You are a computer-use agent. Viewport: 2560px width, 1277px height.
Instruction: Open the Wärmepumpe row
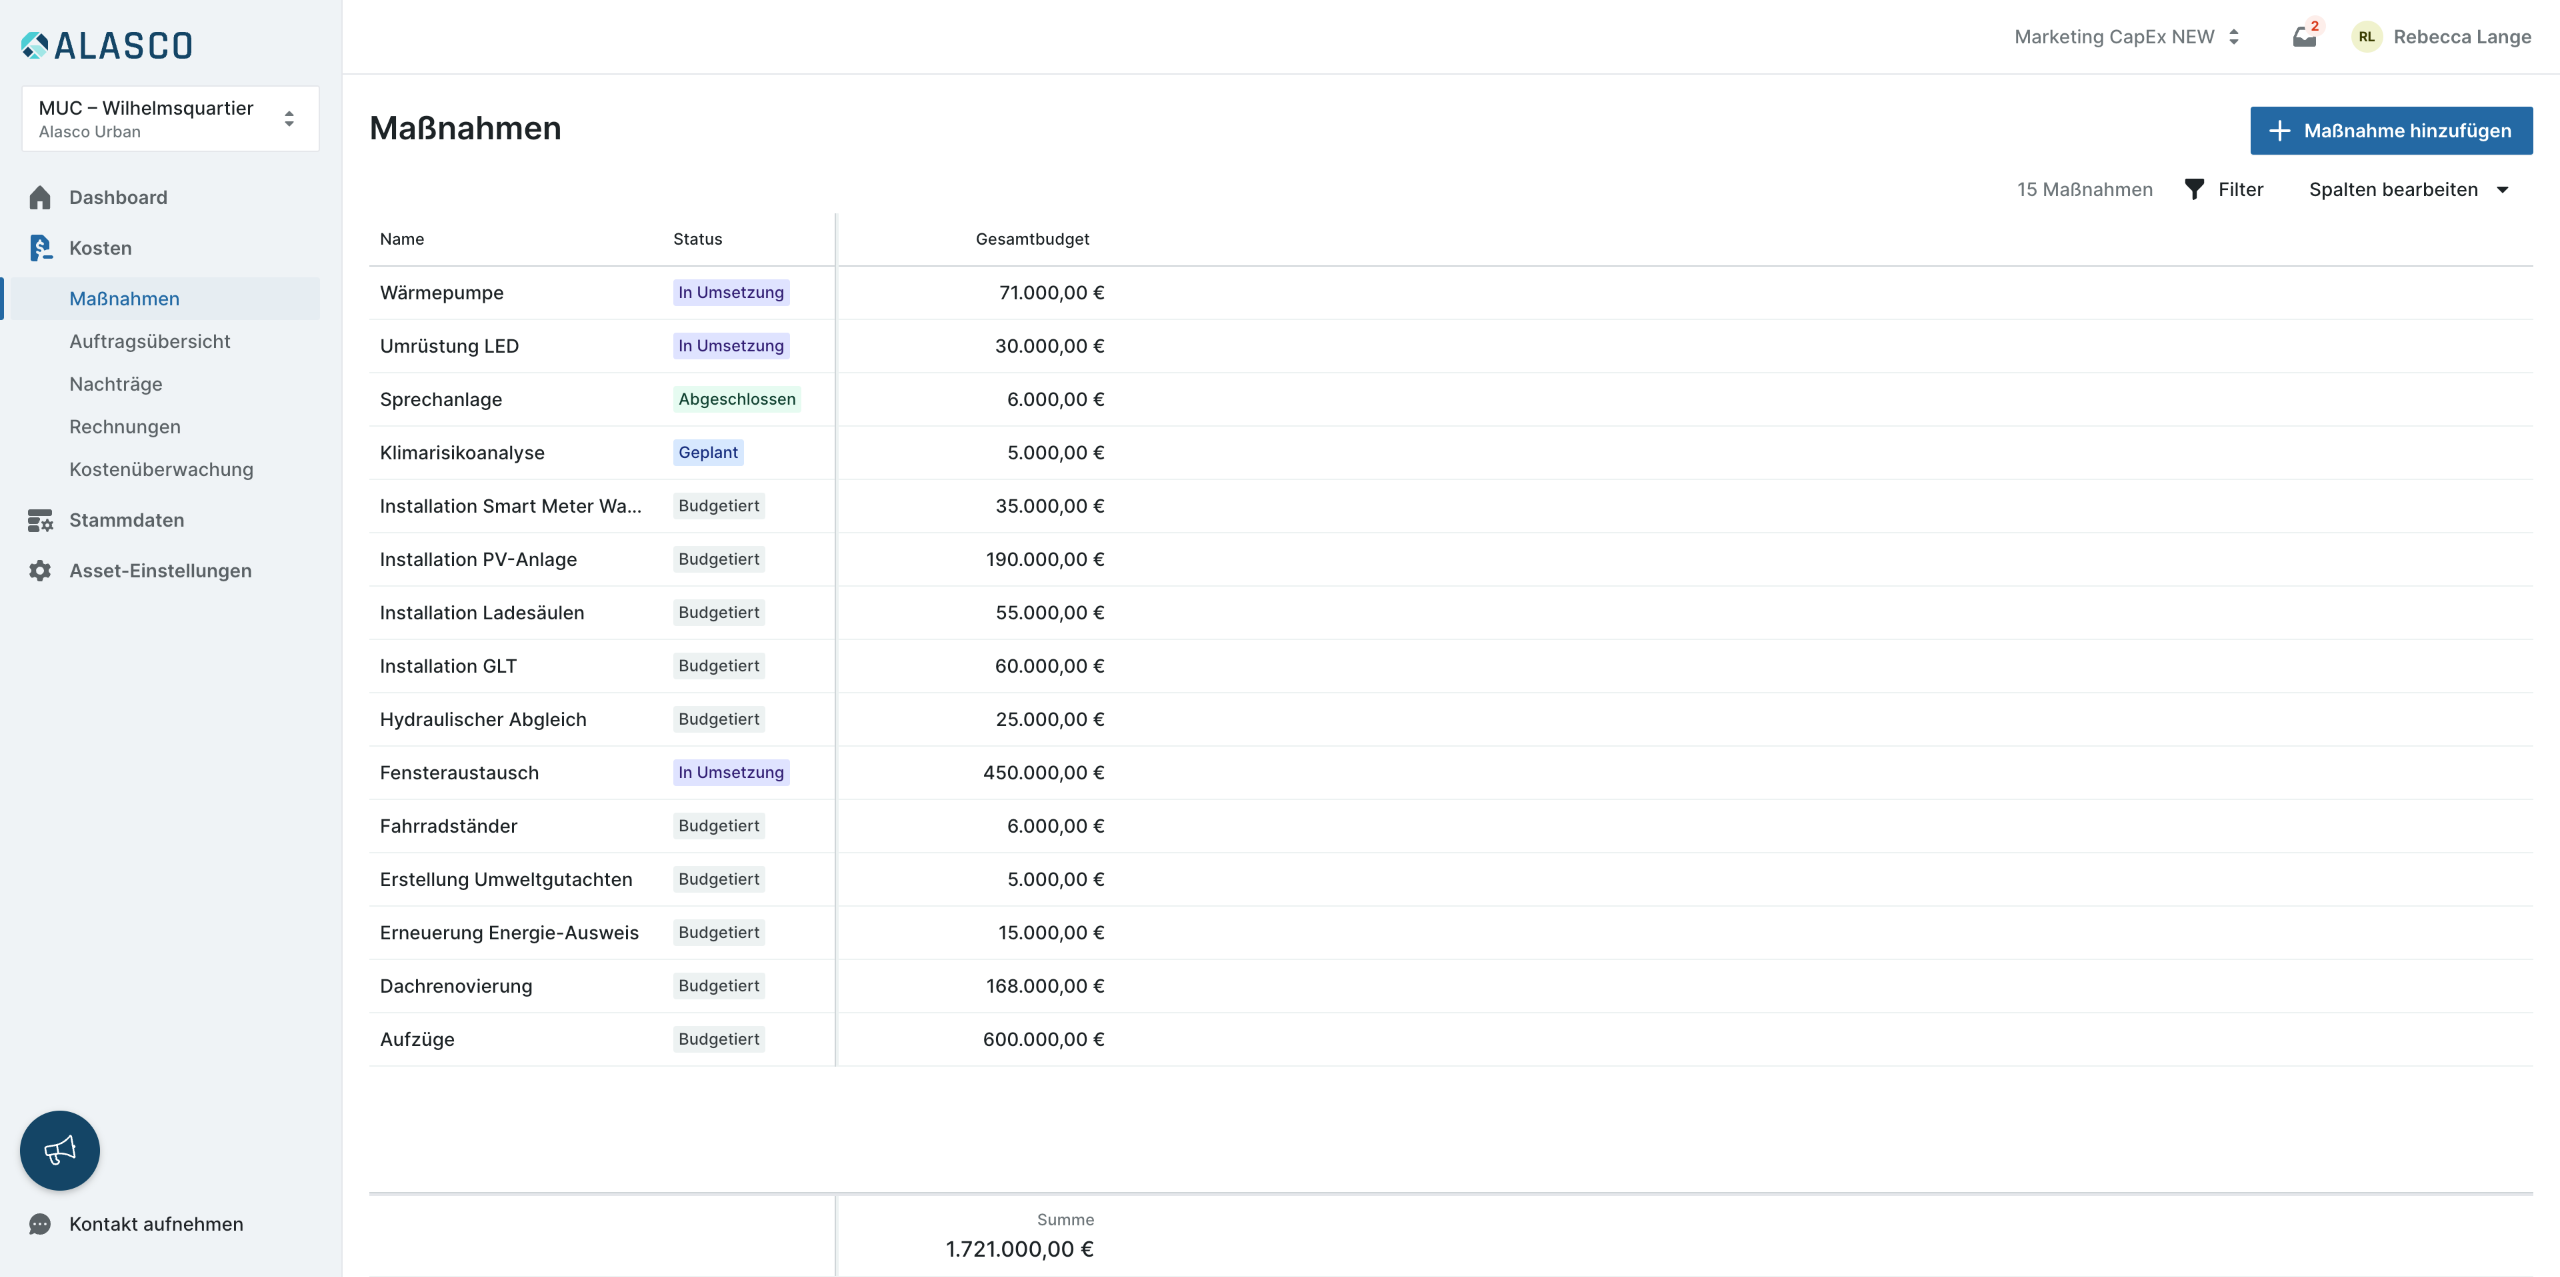pos(442,293)
